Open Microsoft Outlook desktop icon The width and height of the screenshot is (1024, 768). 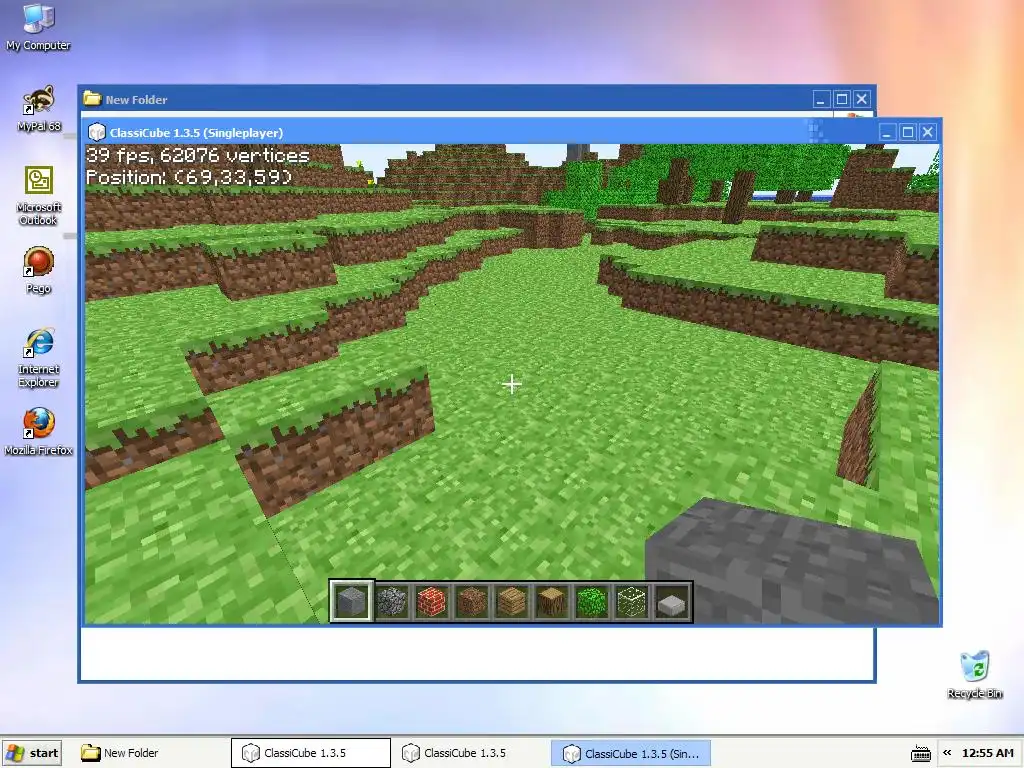point(39,196)
